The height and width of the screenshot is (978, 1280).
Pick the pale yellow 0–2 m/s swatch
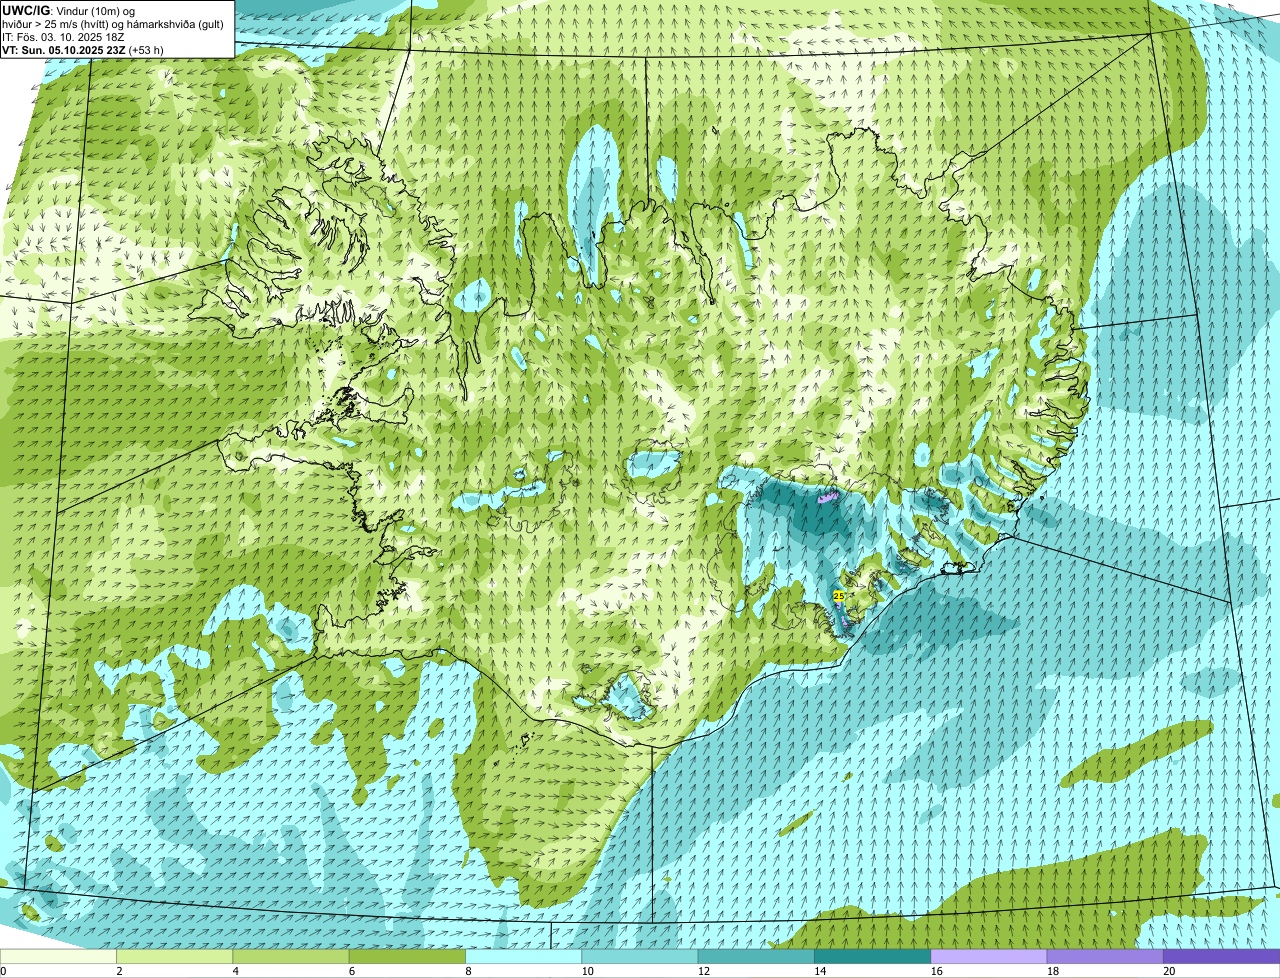point(58,956)
